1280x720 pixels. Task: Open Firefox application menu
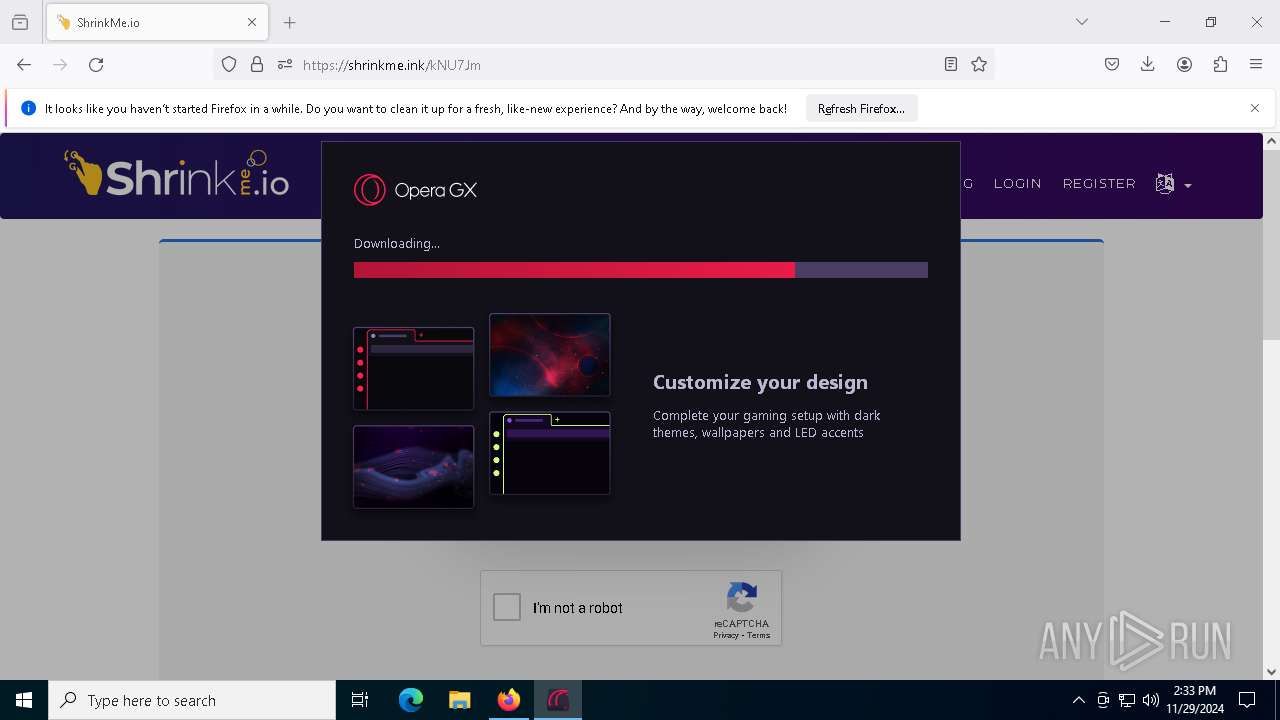point(1256,64)
